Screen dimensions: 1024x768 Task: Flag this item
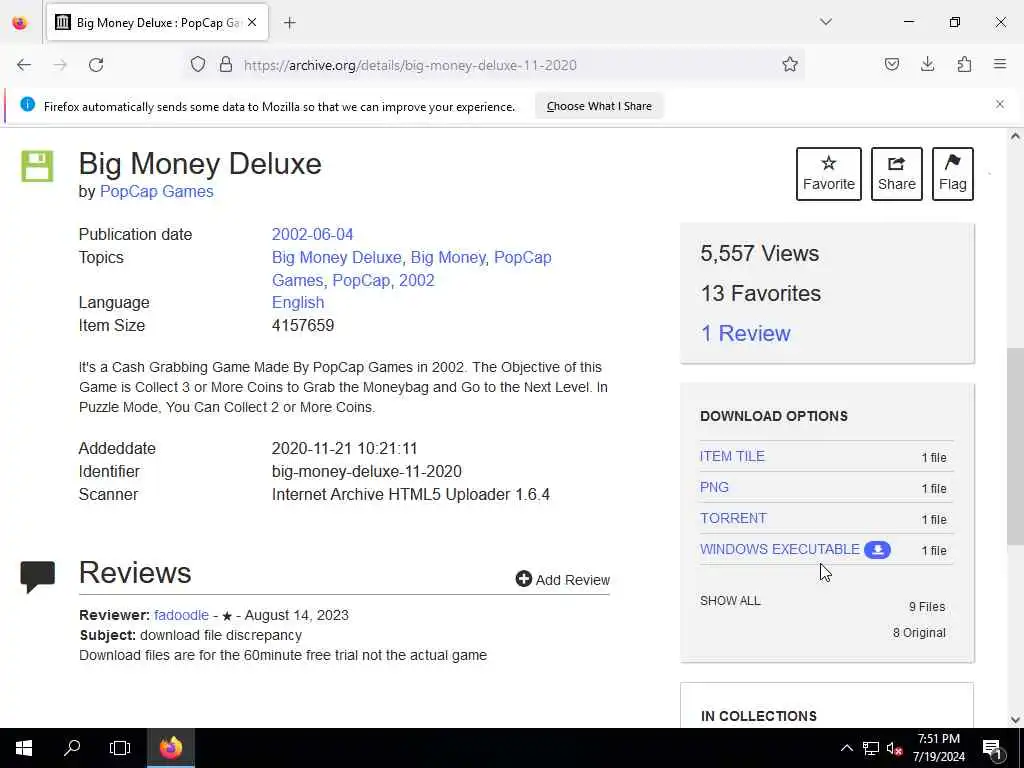pyautogui.click(x=953, y=174)
